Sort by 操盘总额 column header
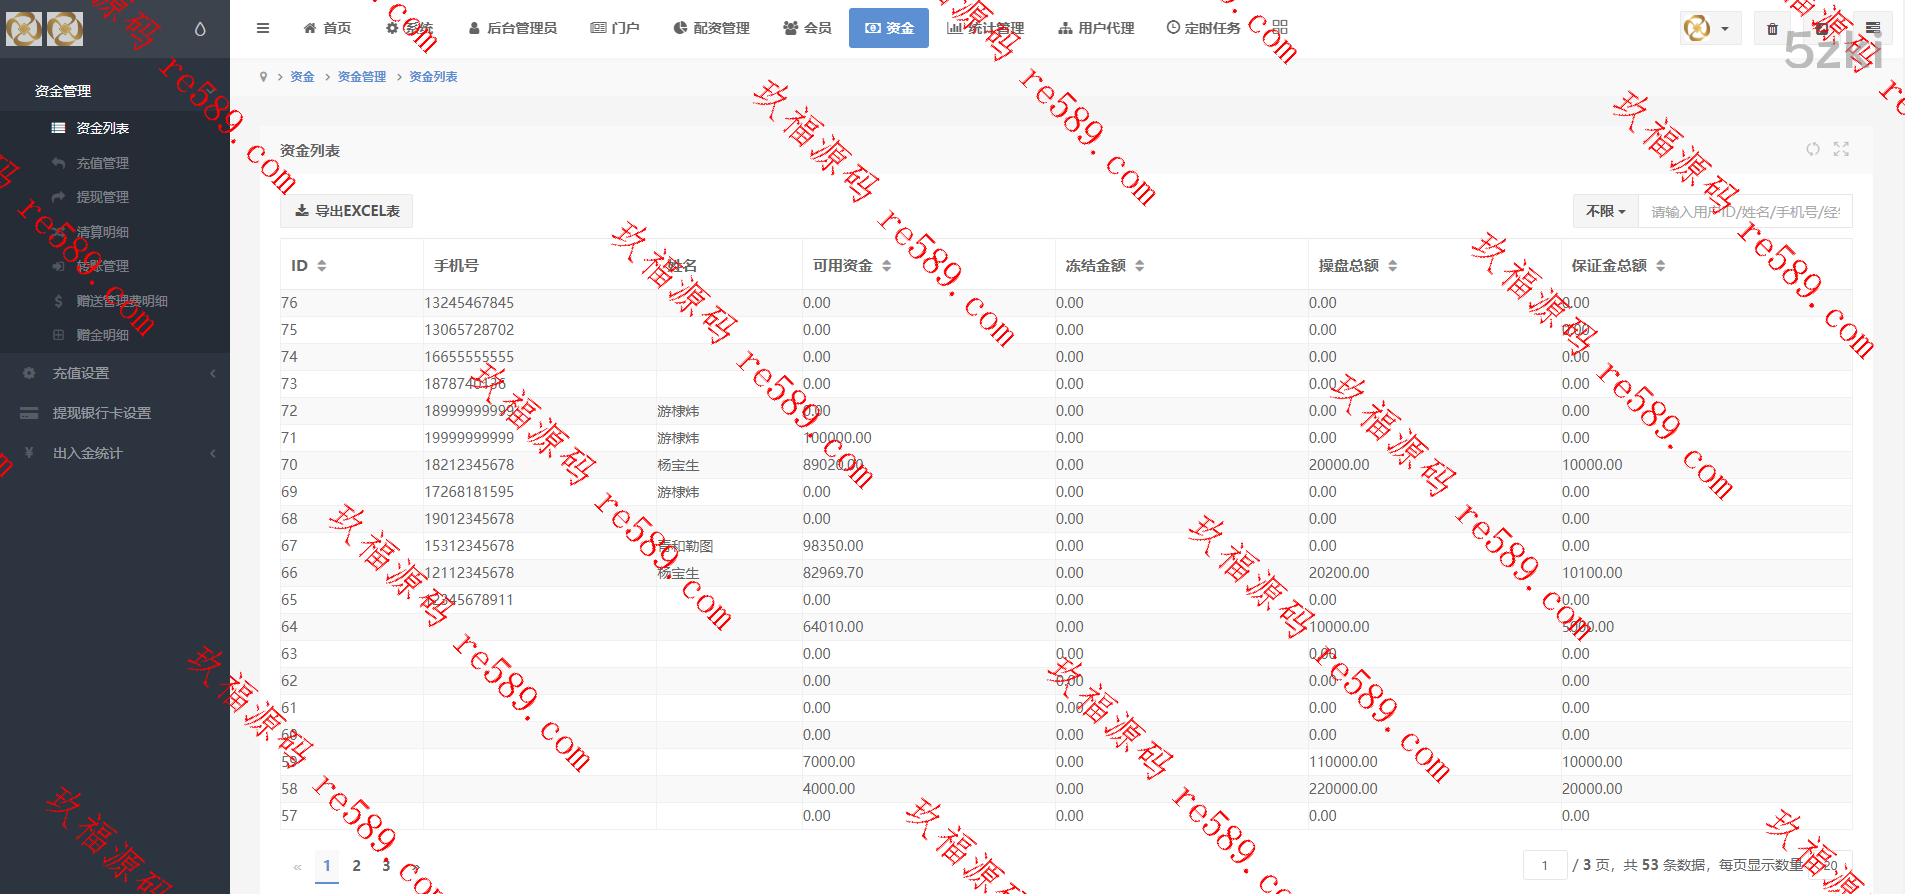 tap(1357, 266)
